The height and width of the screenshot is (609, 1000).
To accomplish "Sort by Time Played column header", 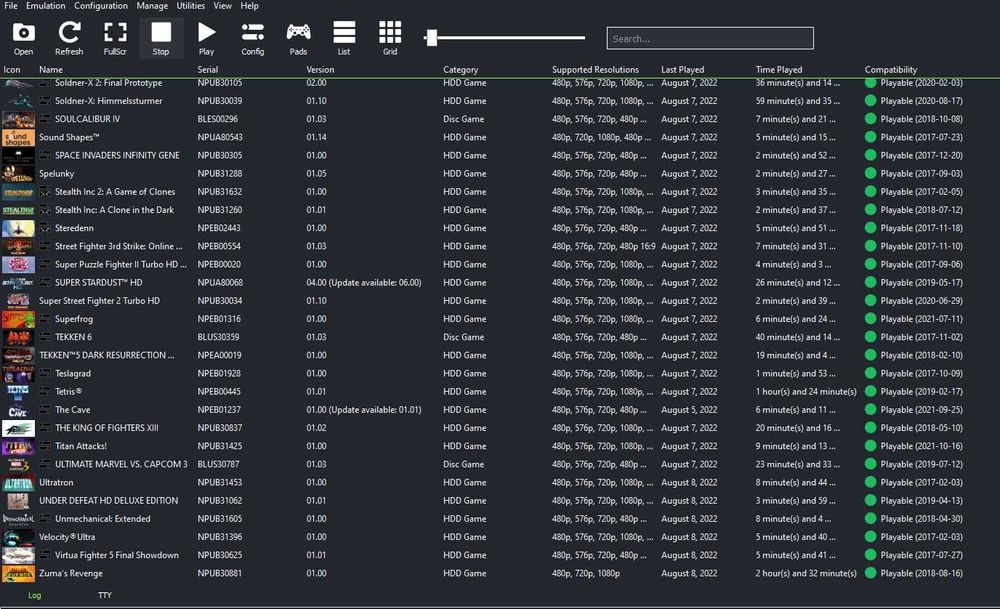I will 779,70.
